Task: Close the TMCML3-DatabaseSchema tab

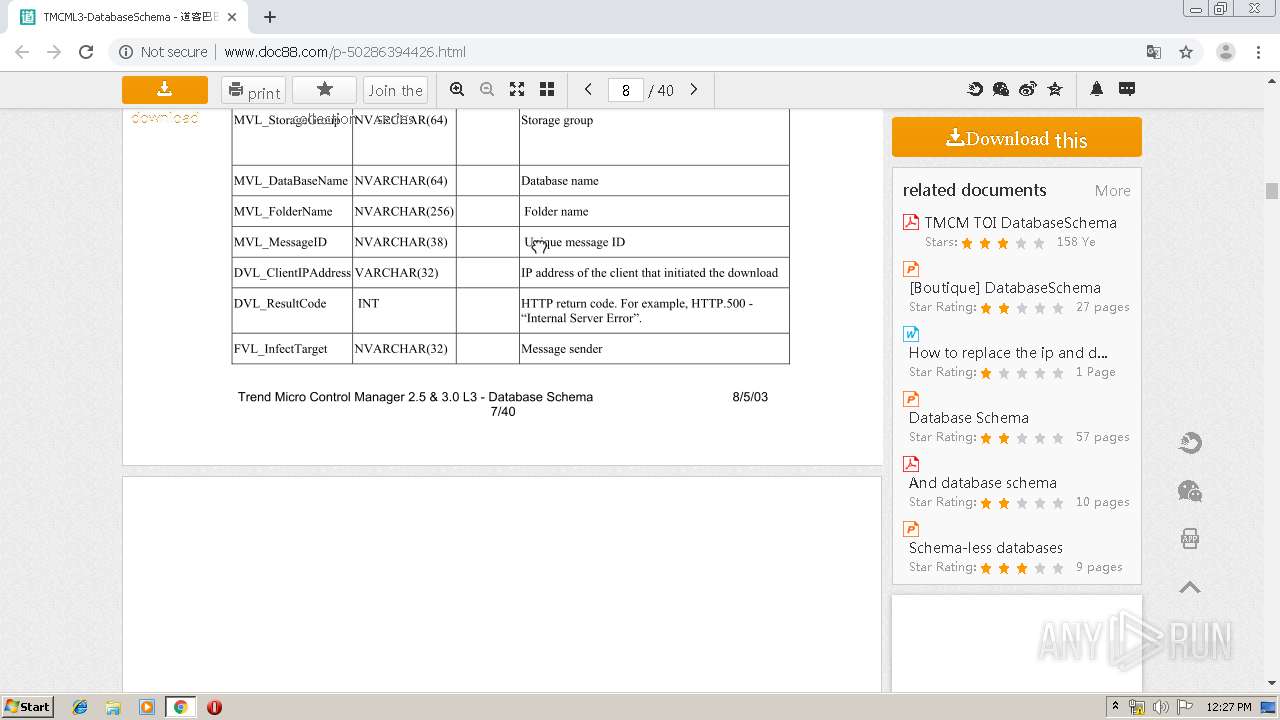Action: click(232, 17)
